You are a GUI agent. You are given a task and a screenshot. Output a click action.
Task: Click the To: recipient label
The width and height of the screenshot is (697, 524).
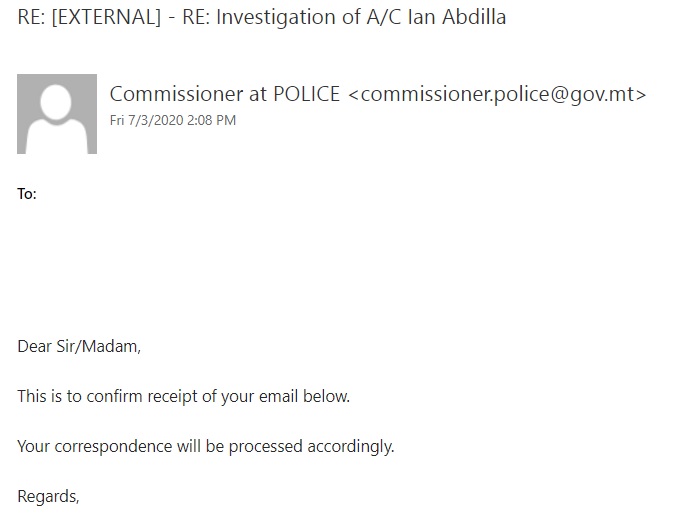[27, 194]
